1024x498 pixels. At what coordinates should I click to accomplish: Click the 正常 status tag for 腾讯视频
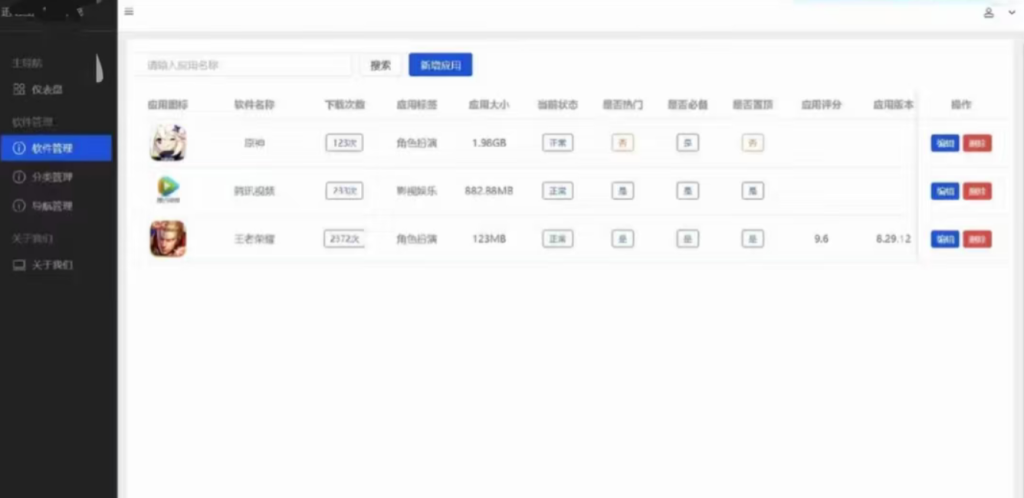tap(558, 191)
